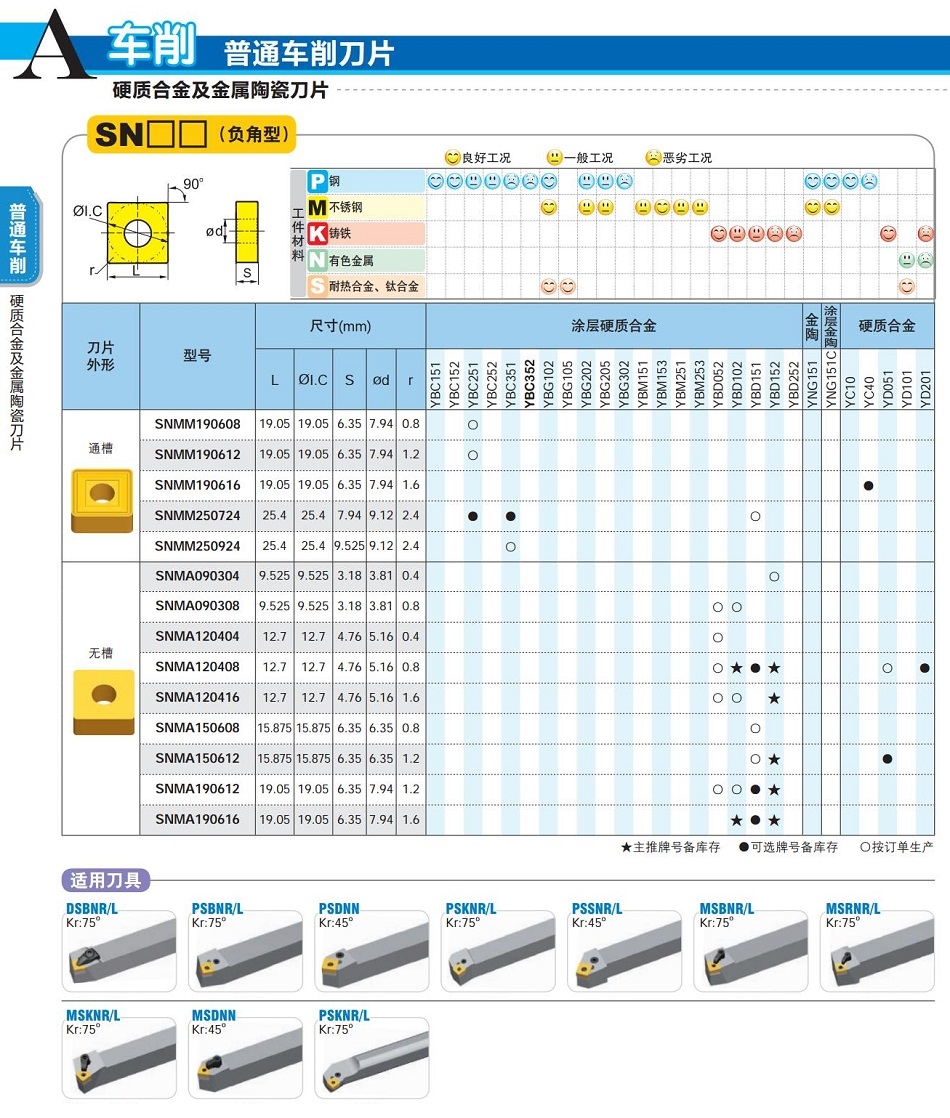950x1118 pixels.
Task: Click the 型号 column header
Action: (x=197, y=356)
